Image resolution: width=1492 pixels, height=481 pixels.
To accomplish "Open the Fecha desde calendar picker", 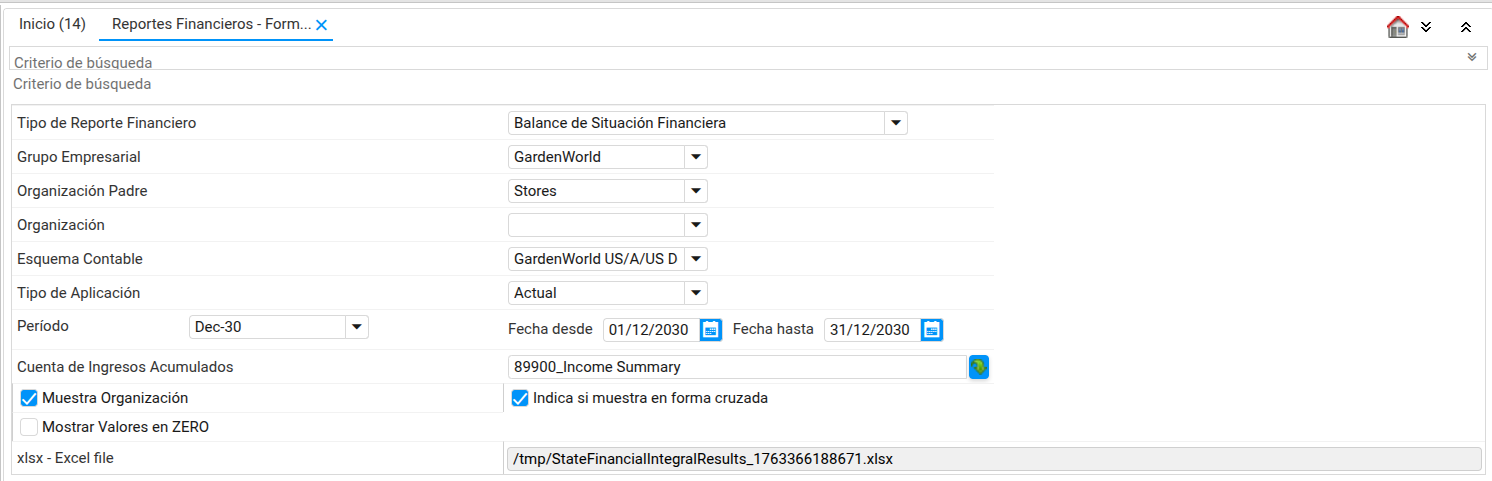I will [x=711, y=329].
